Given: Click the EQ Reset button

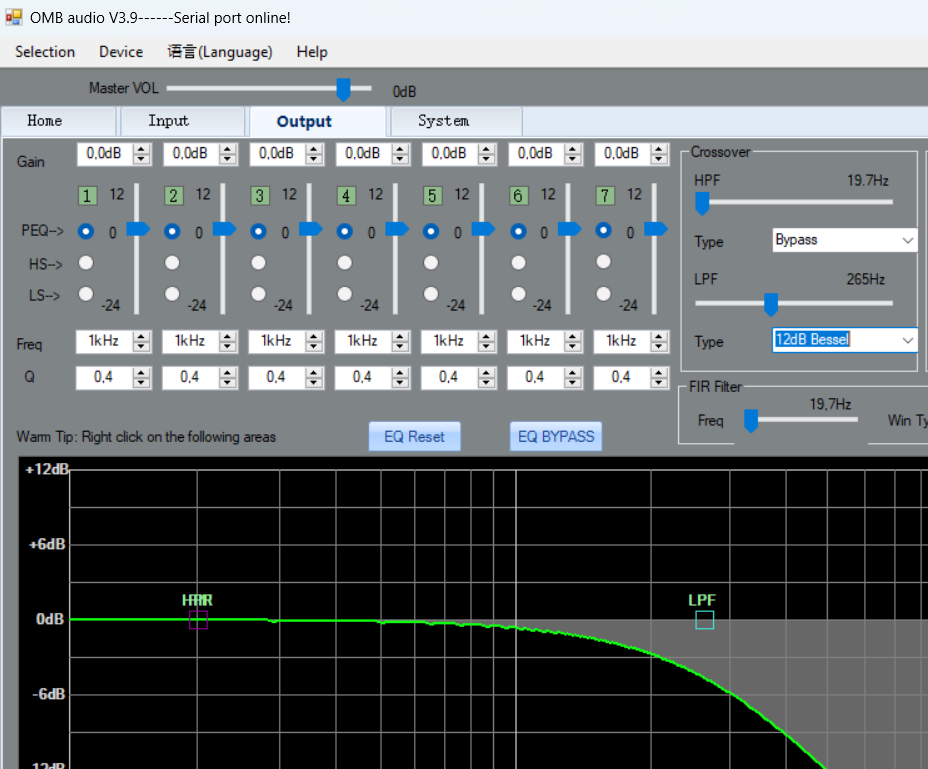Looking at the screenshot, I should [x=414, y=436].
